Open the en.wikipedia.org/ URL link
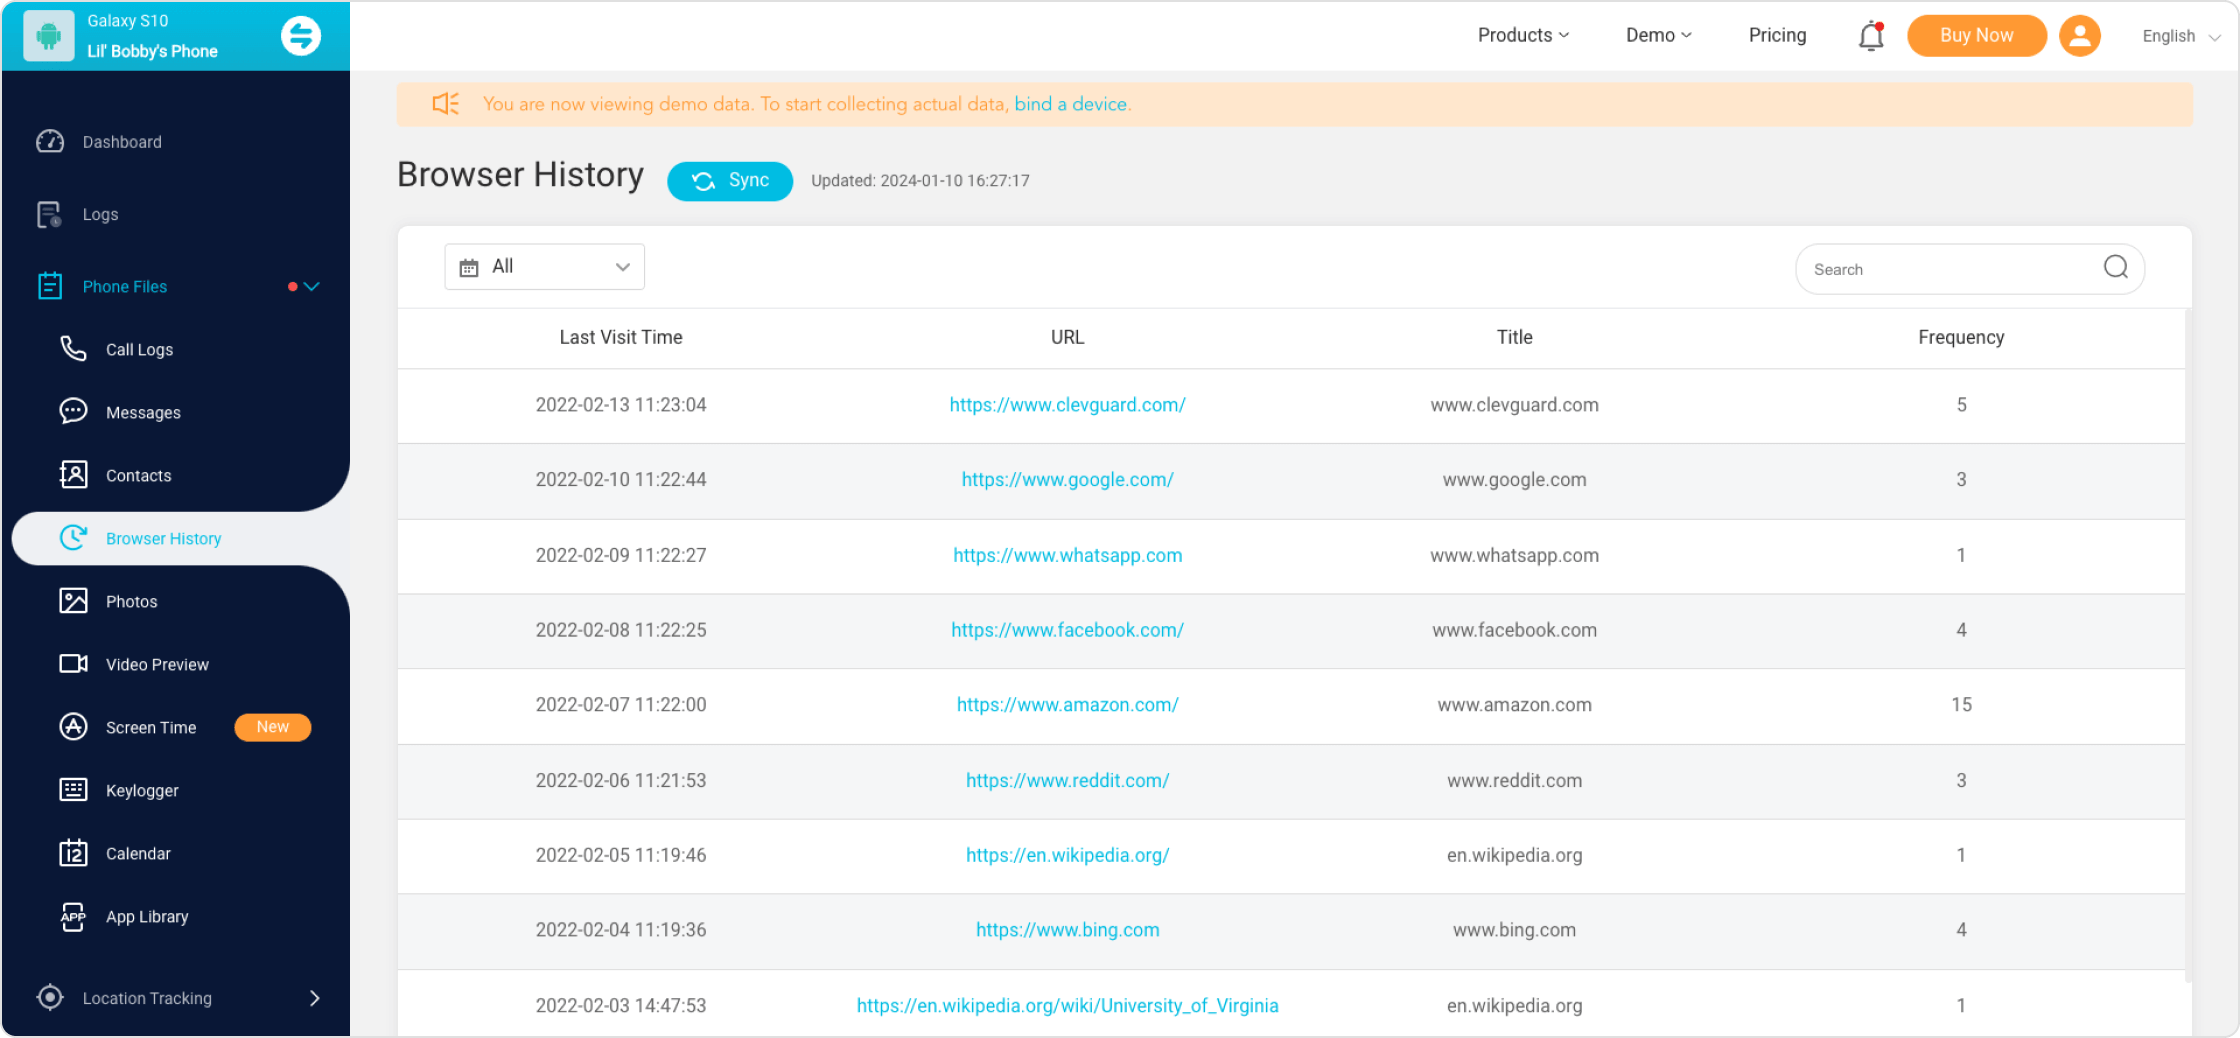The width and height of the screenshot is (2240, 1038). point(1067,855)
